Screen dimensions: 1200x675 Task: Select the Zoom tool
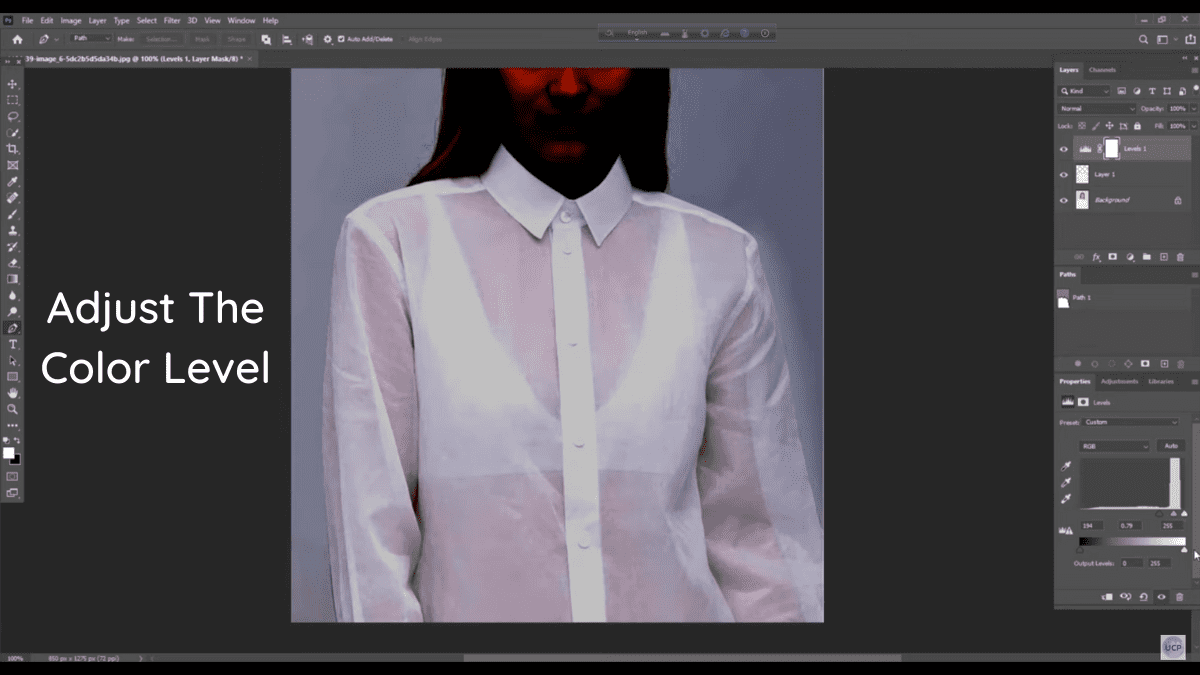pyautogui.click(x=13, y=409)
